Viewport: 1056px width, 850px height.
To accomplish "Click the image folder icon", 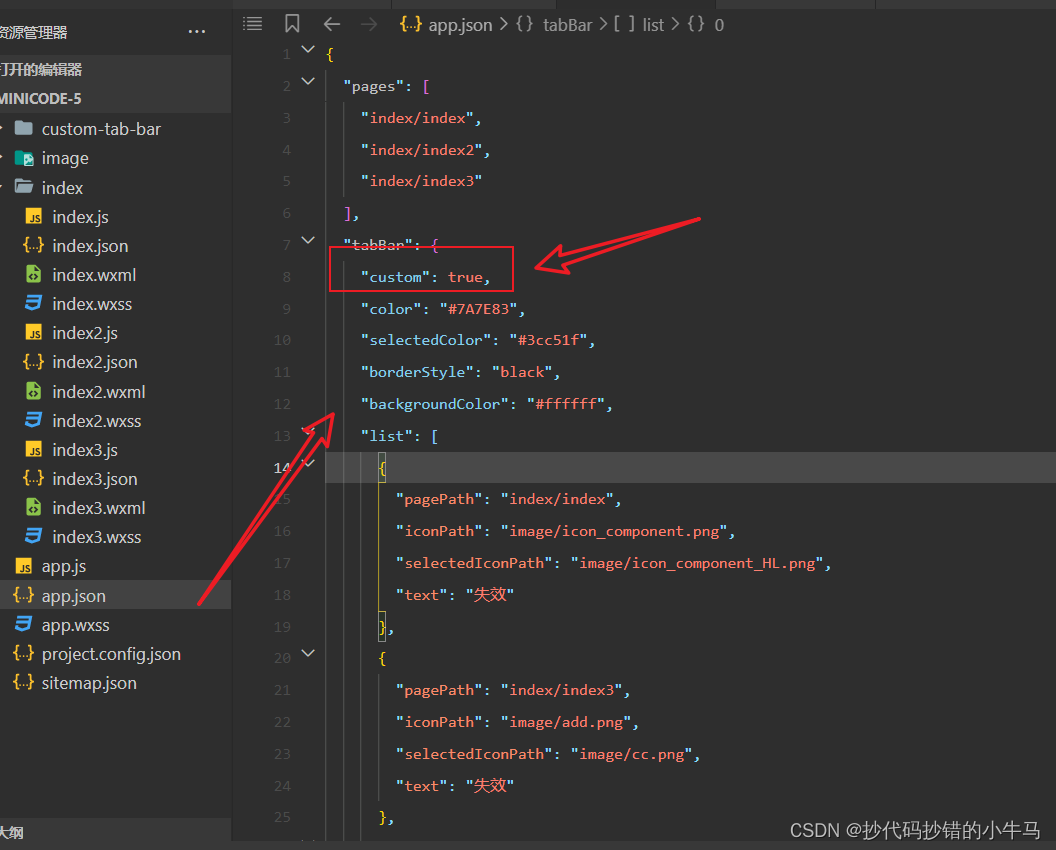I will pos(24,158).
